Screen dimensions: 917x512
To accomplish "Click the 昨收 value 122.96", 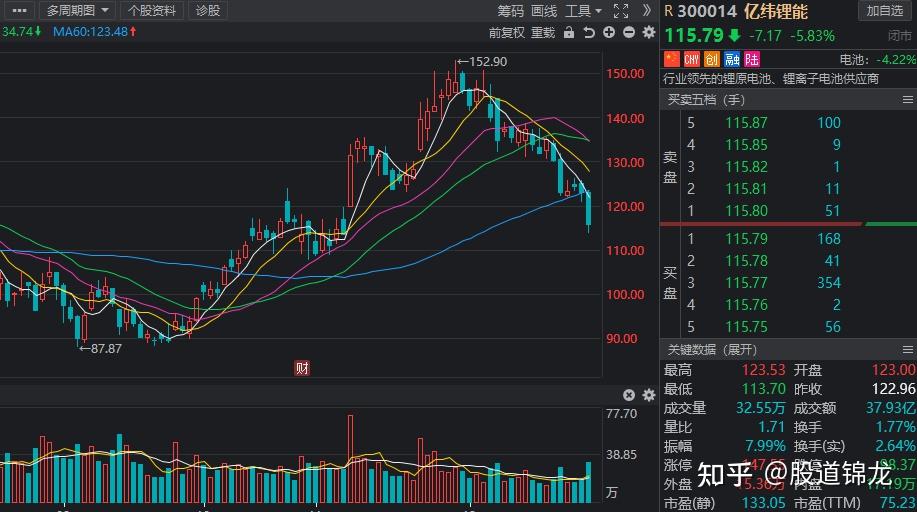I will point(893,389).
